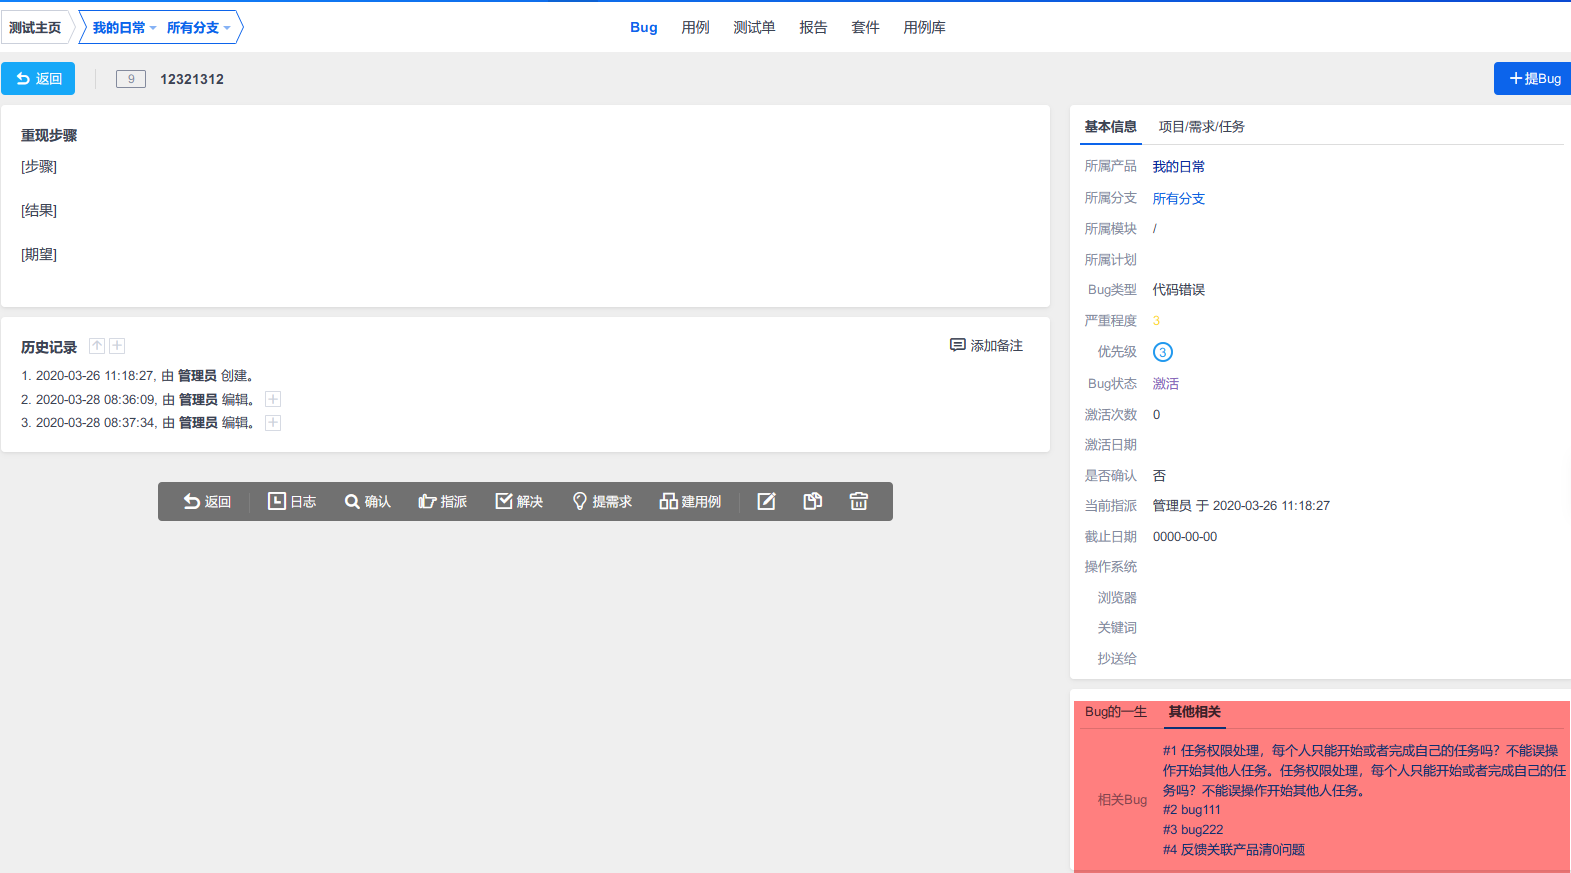1571x873 pixels.
Task: Click 添加备注 to add comment
Action: 986,346
